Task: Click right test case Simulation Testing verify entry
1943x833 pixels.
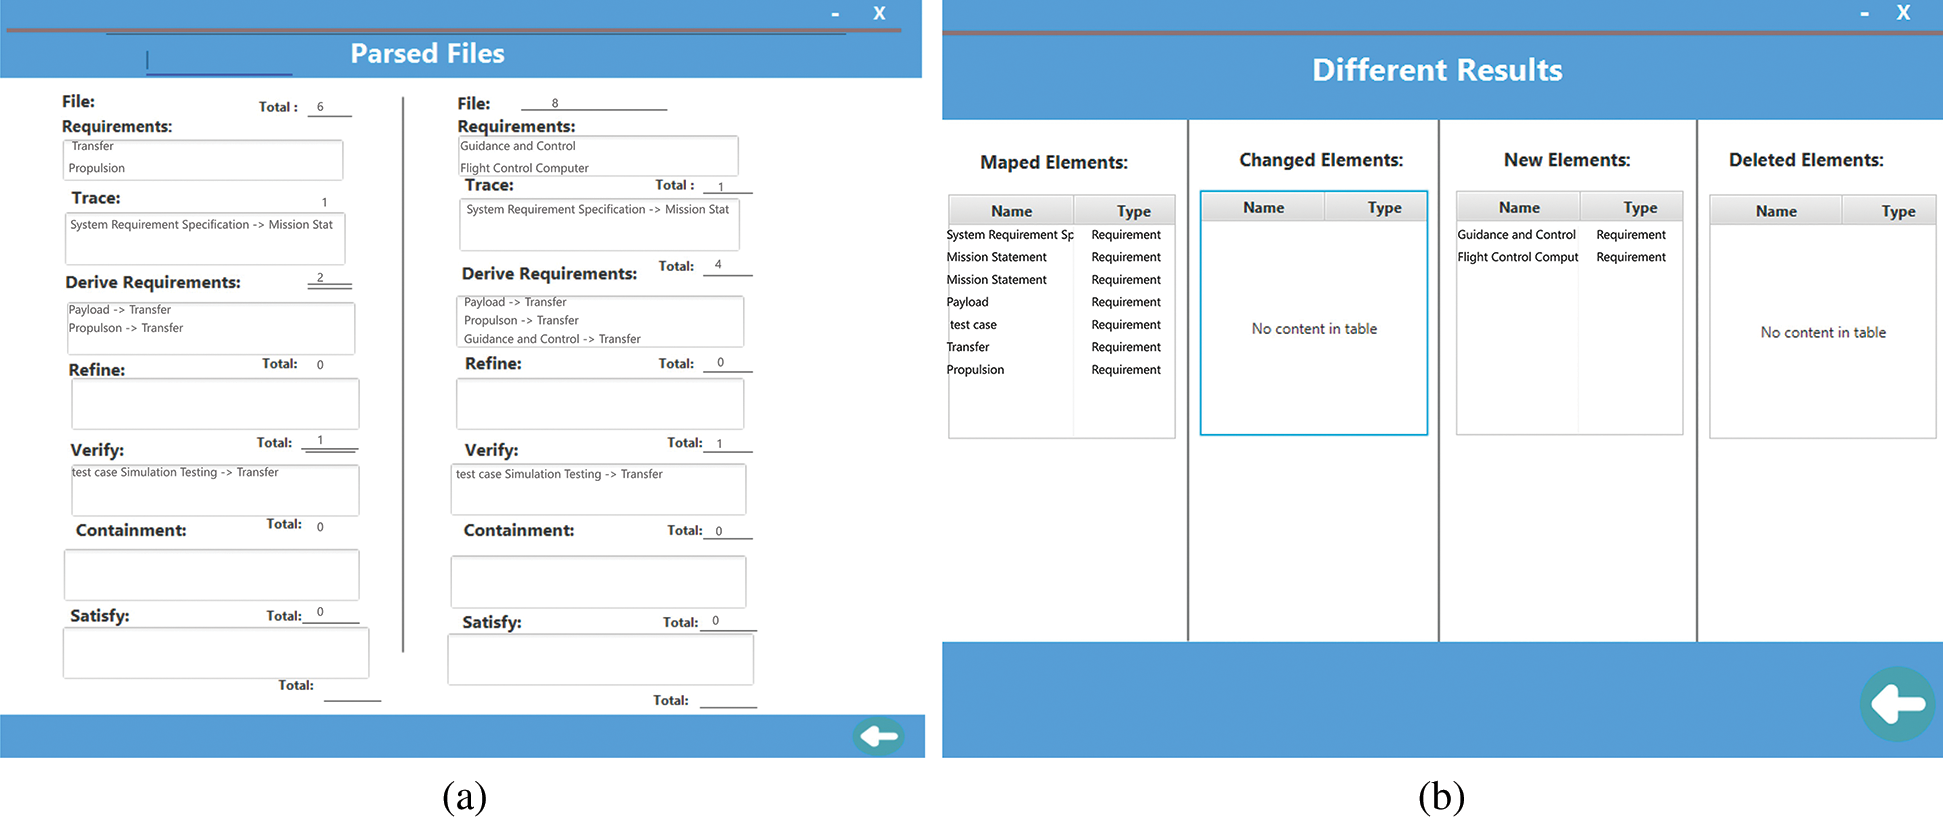Action: pos(559,474)
